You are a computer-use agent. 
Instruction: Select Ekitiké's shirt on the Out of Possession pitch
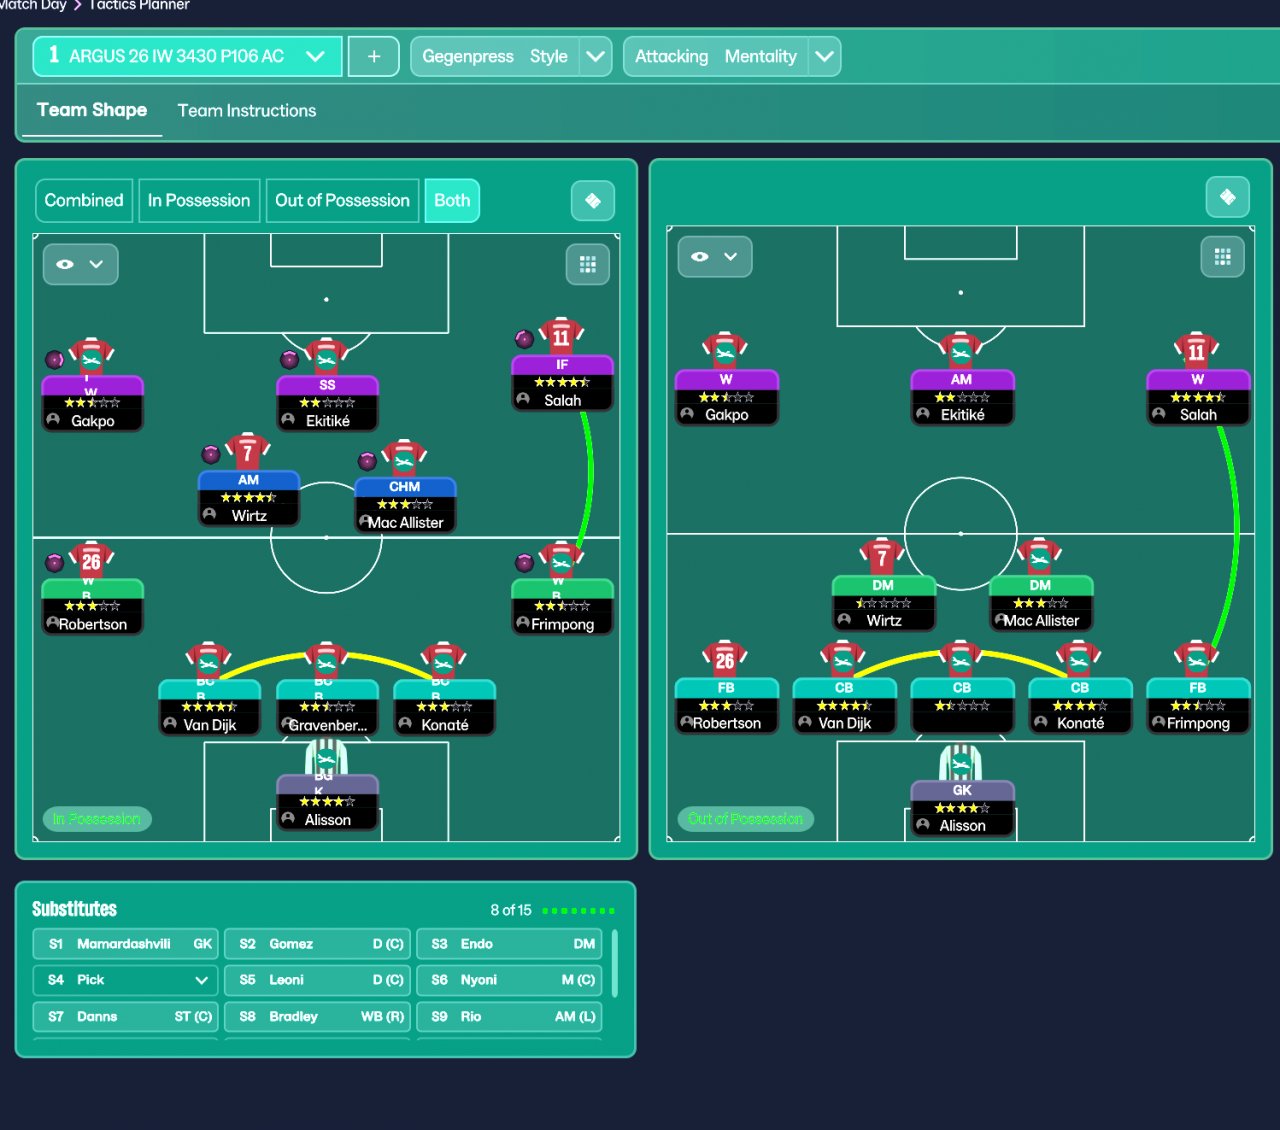click(x=961, y=351)
